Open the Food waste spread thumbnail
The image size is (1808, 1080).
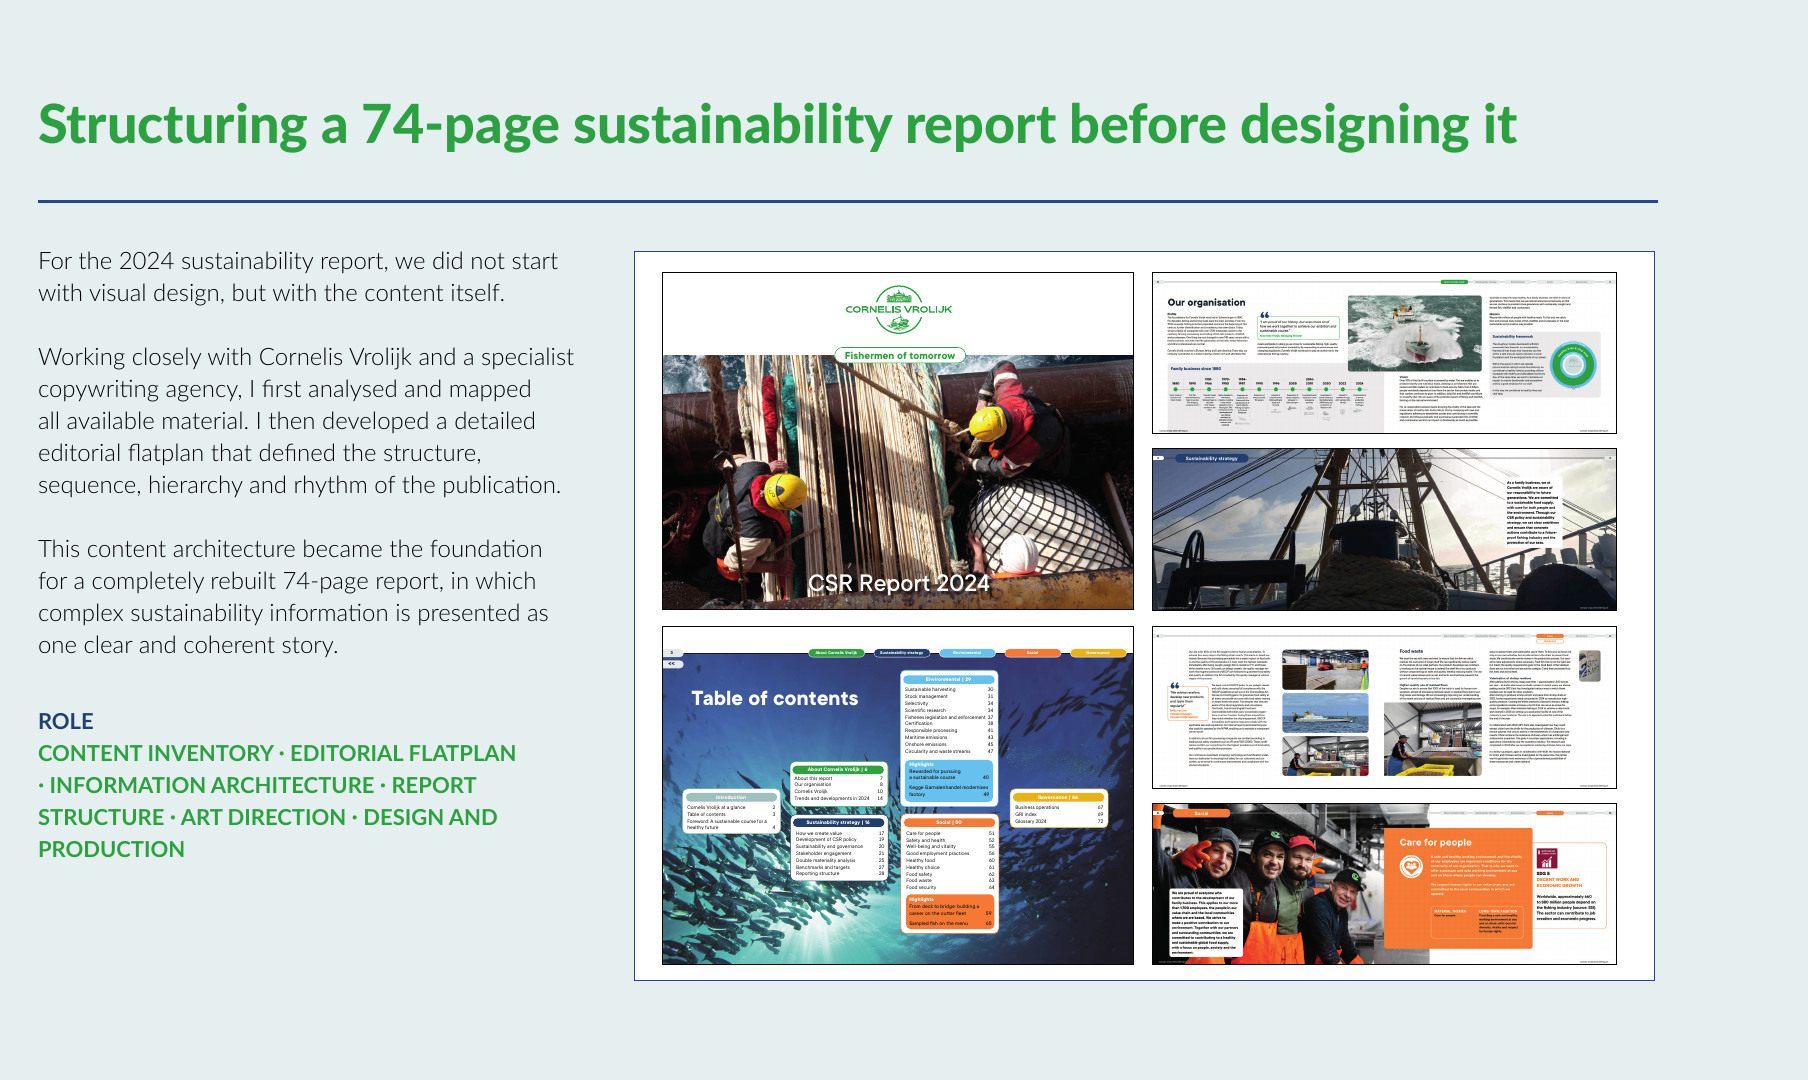point(1384,708)
